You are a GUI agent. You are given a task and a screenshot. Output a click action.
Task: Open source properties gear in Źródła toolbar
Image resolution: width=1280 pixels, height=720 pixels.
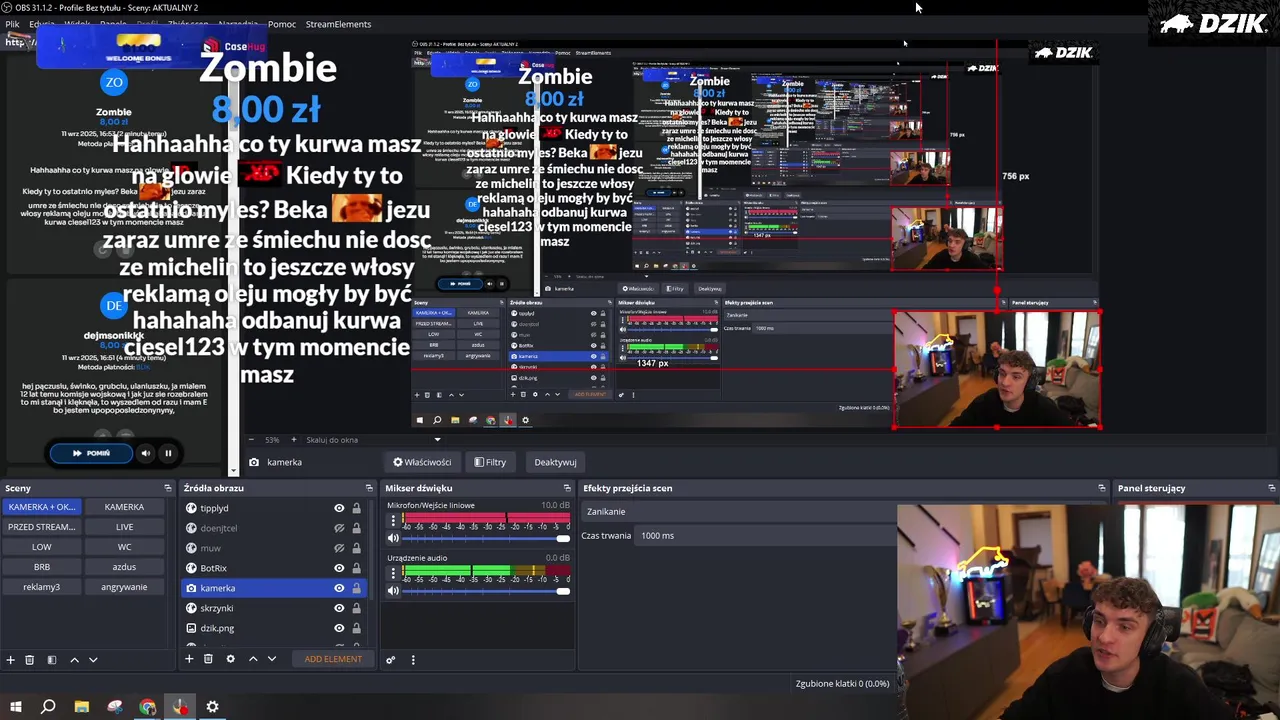click(x=230, y=659)
